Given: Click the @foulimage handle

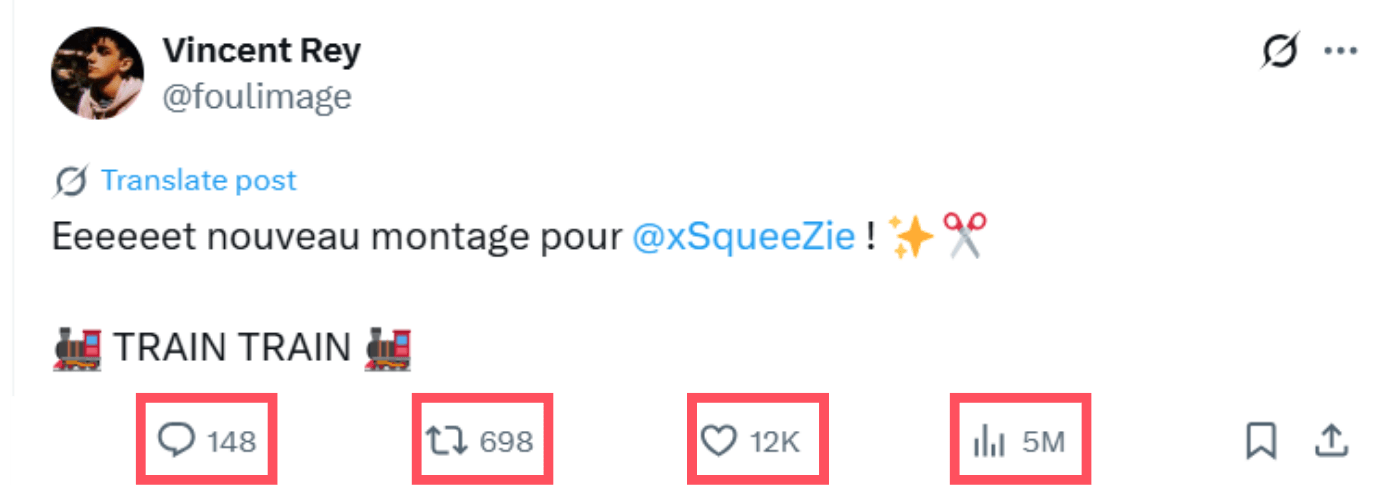Looking at the screenshot, I should (x=257, y=97).
